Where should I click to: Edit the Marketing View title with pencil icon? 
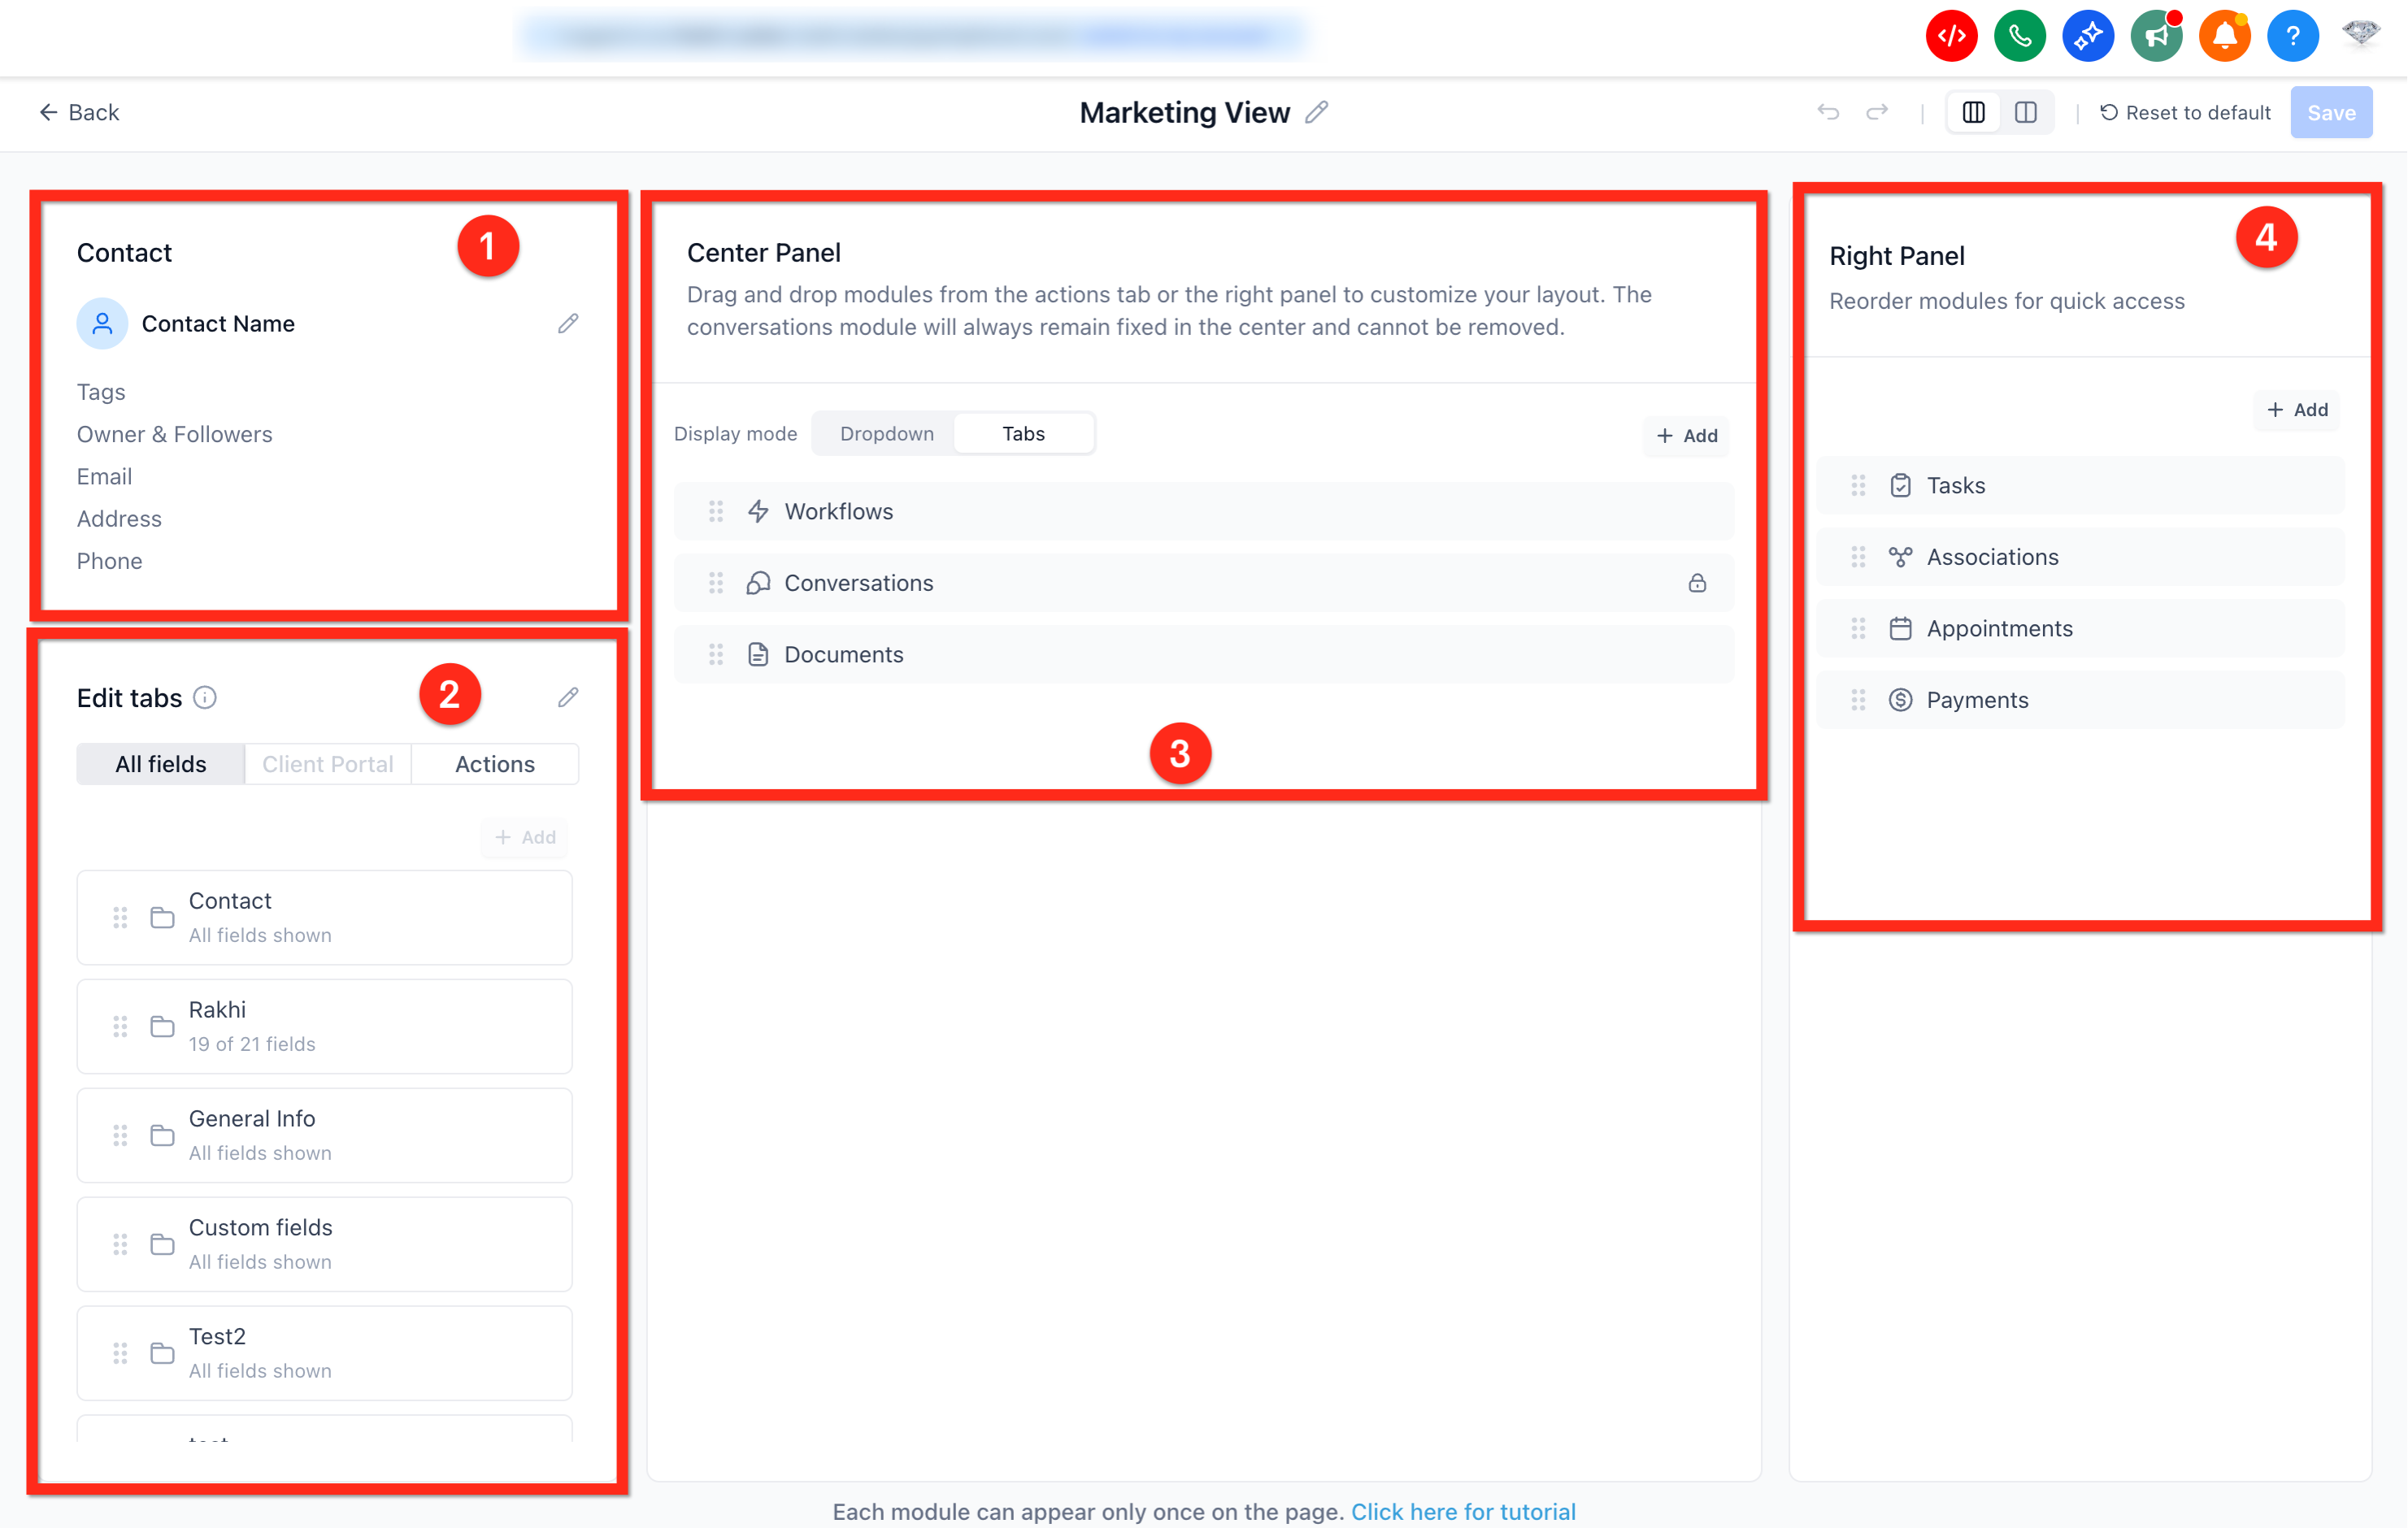tap(1317, 112)
